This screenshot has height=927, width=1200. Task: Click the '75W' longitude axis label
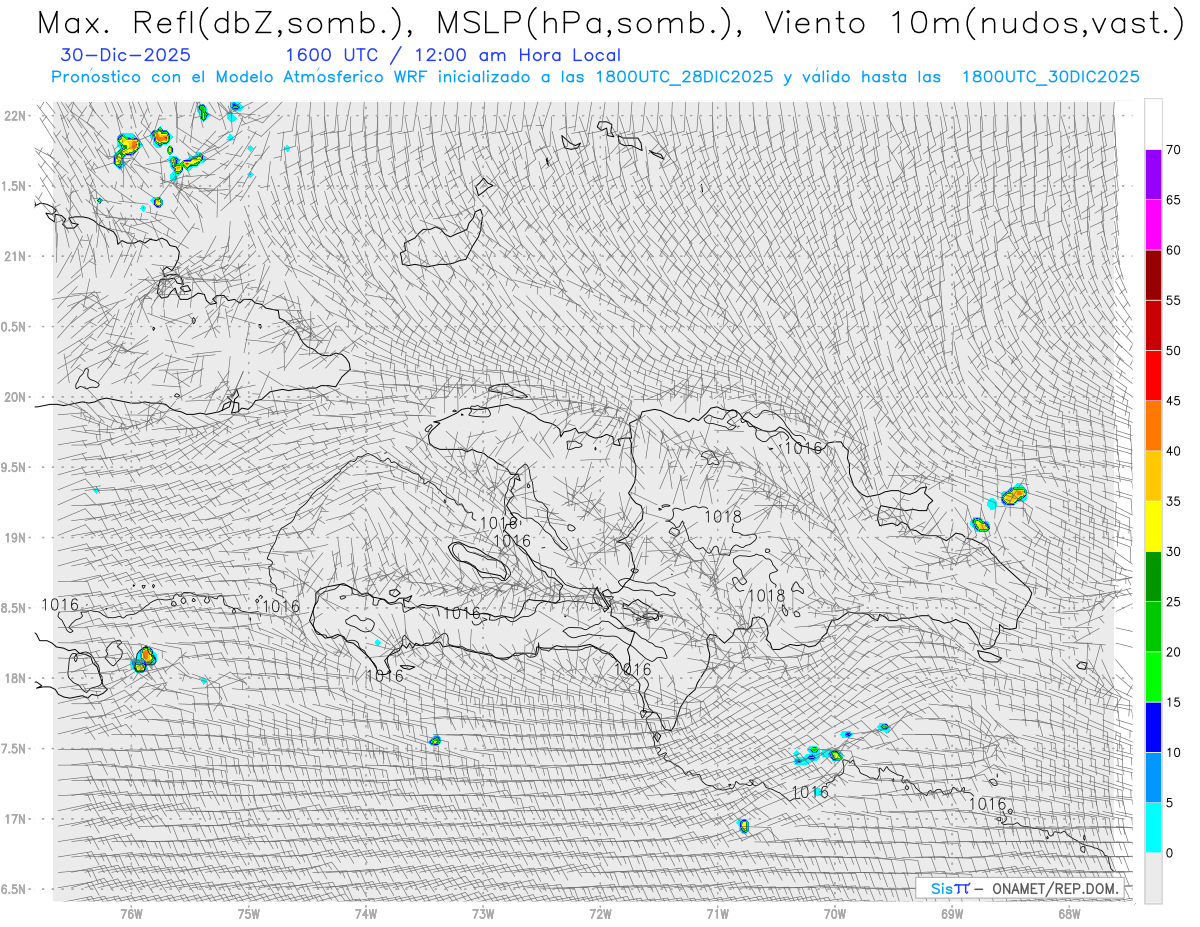tap(248, 913)
